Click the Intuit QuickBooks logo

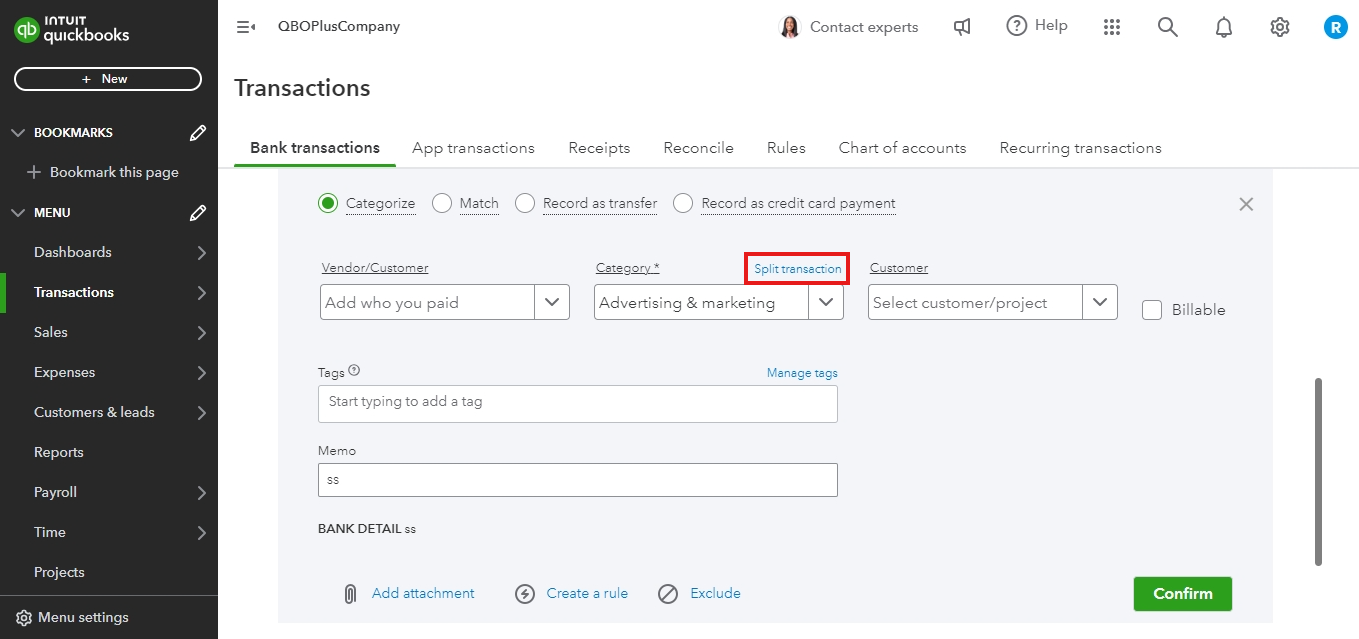[x=72, y=29]
